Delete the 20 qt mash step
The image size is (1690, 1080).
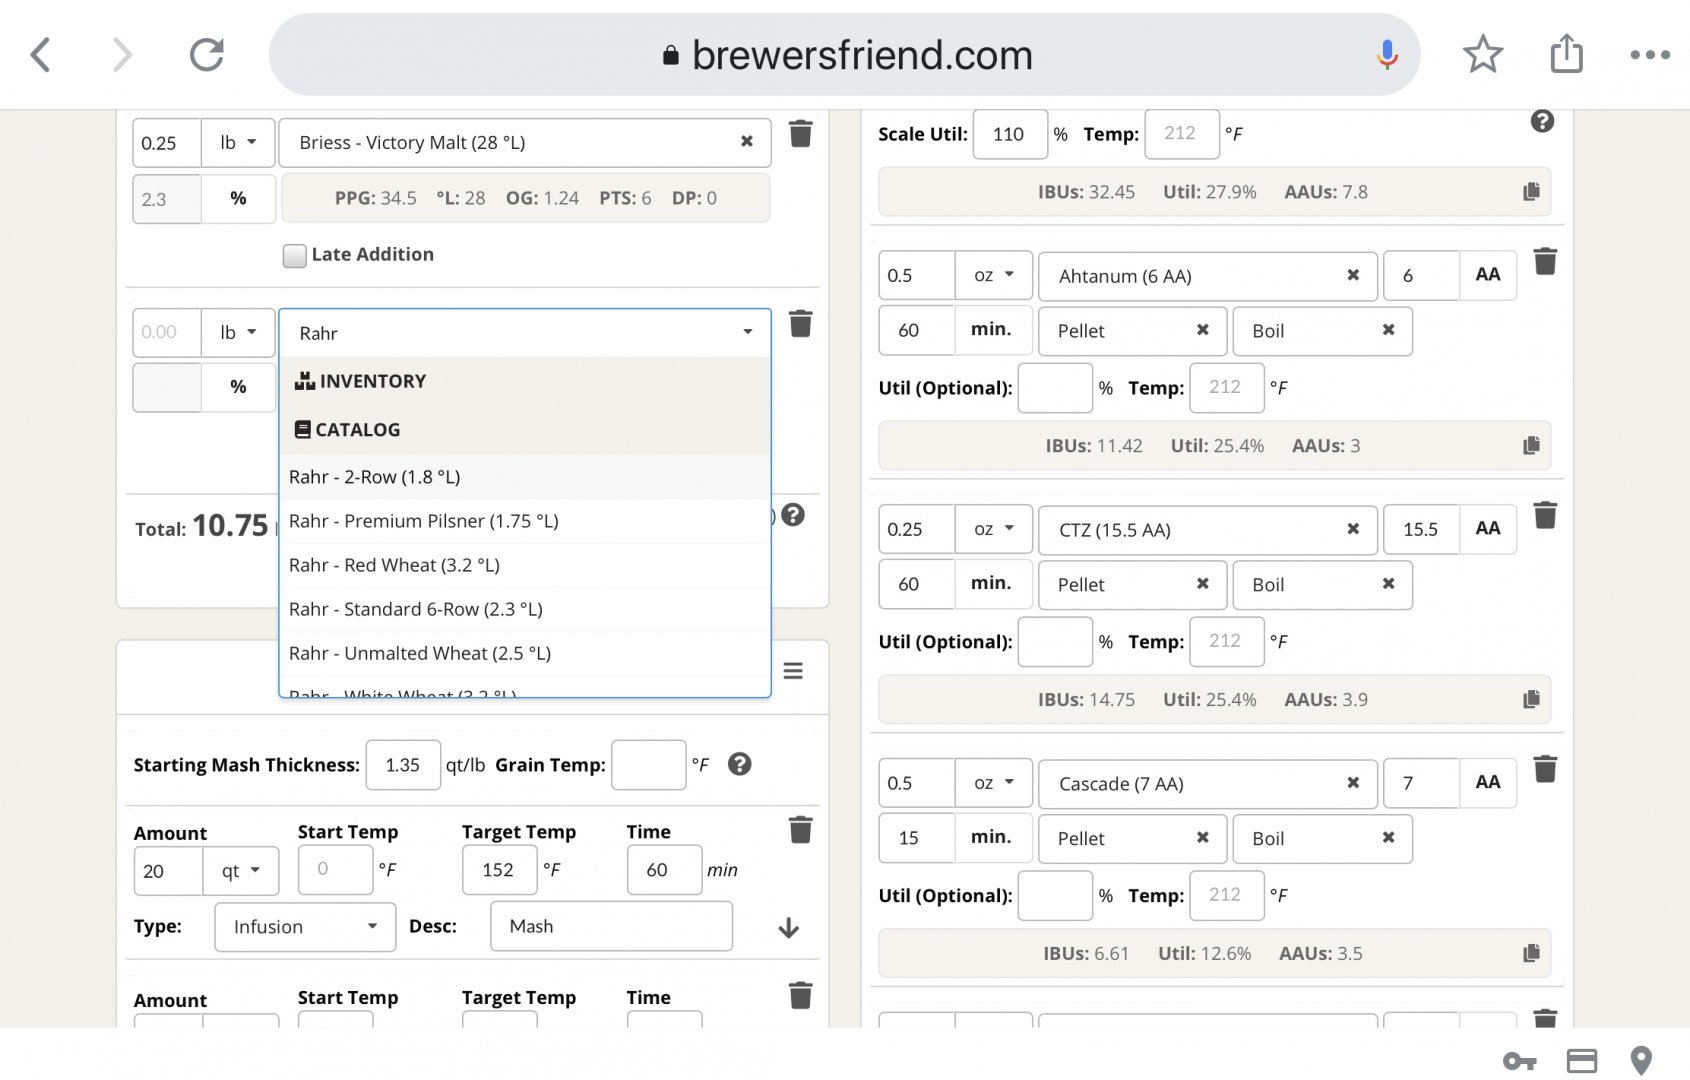pos(800,830)
